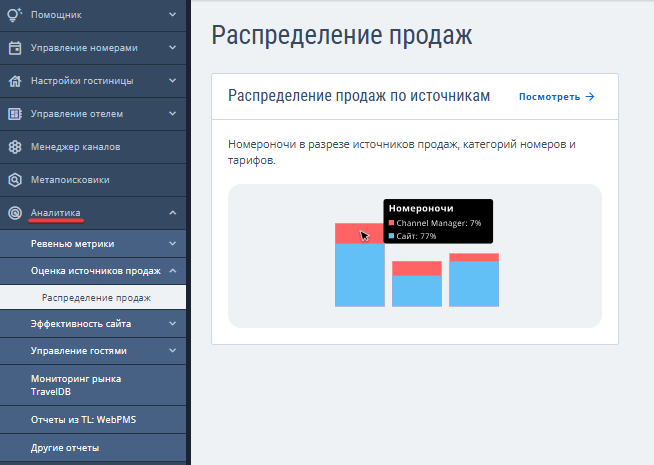Expand Эффективность сайта submenu chevron
The height and width of the screenshot is (465, 654).
click(172, 324)
